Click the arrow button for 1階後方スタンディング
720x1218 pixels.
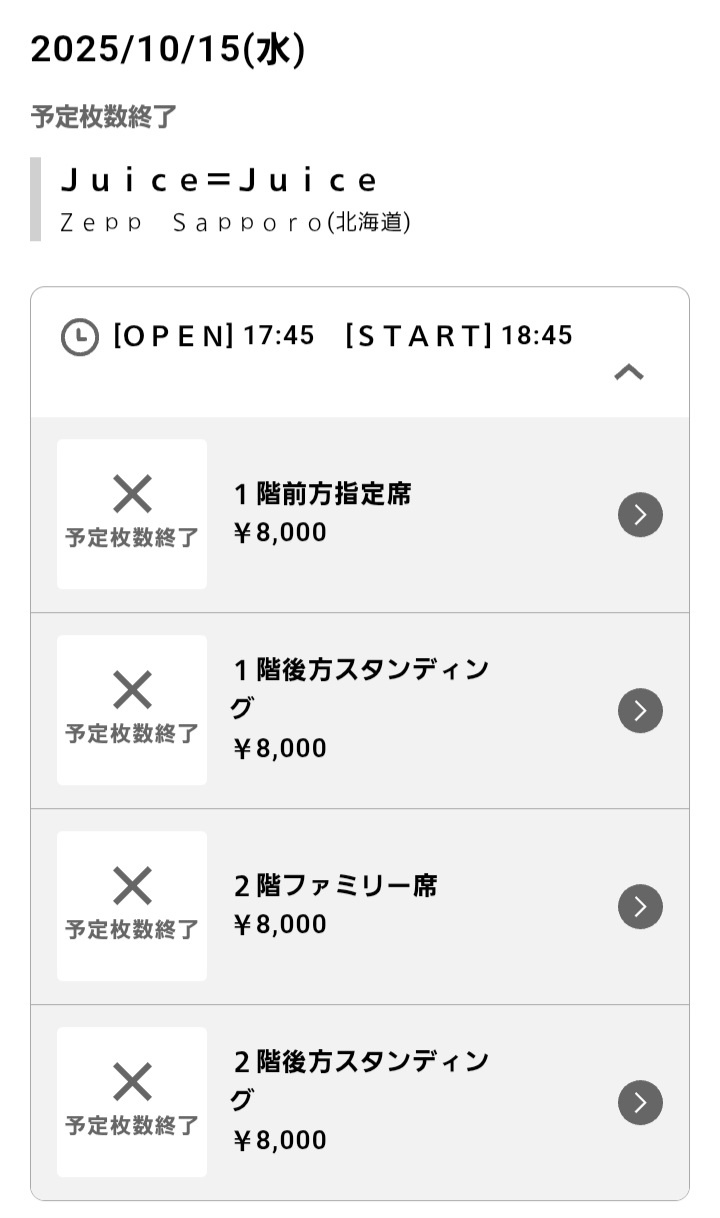[x=640, y=711]
